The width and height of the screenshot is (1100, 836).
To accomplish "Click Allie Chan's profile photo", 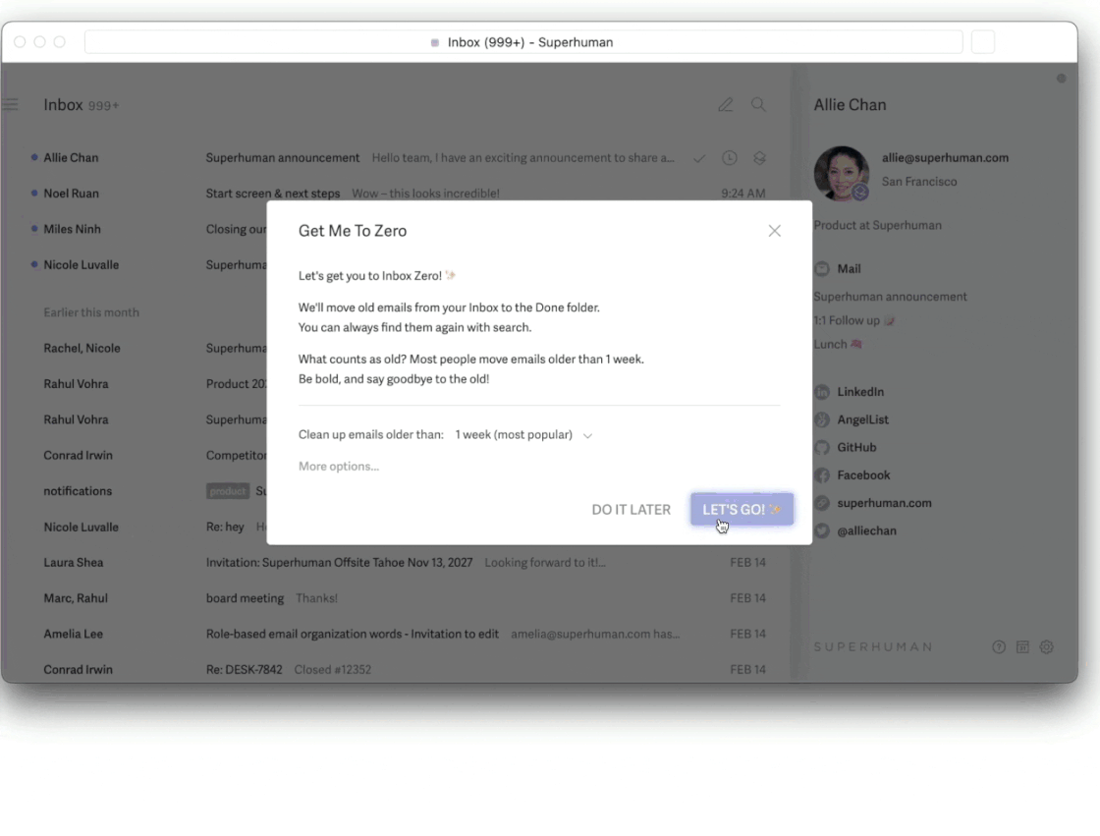I will click(841, 173).
